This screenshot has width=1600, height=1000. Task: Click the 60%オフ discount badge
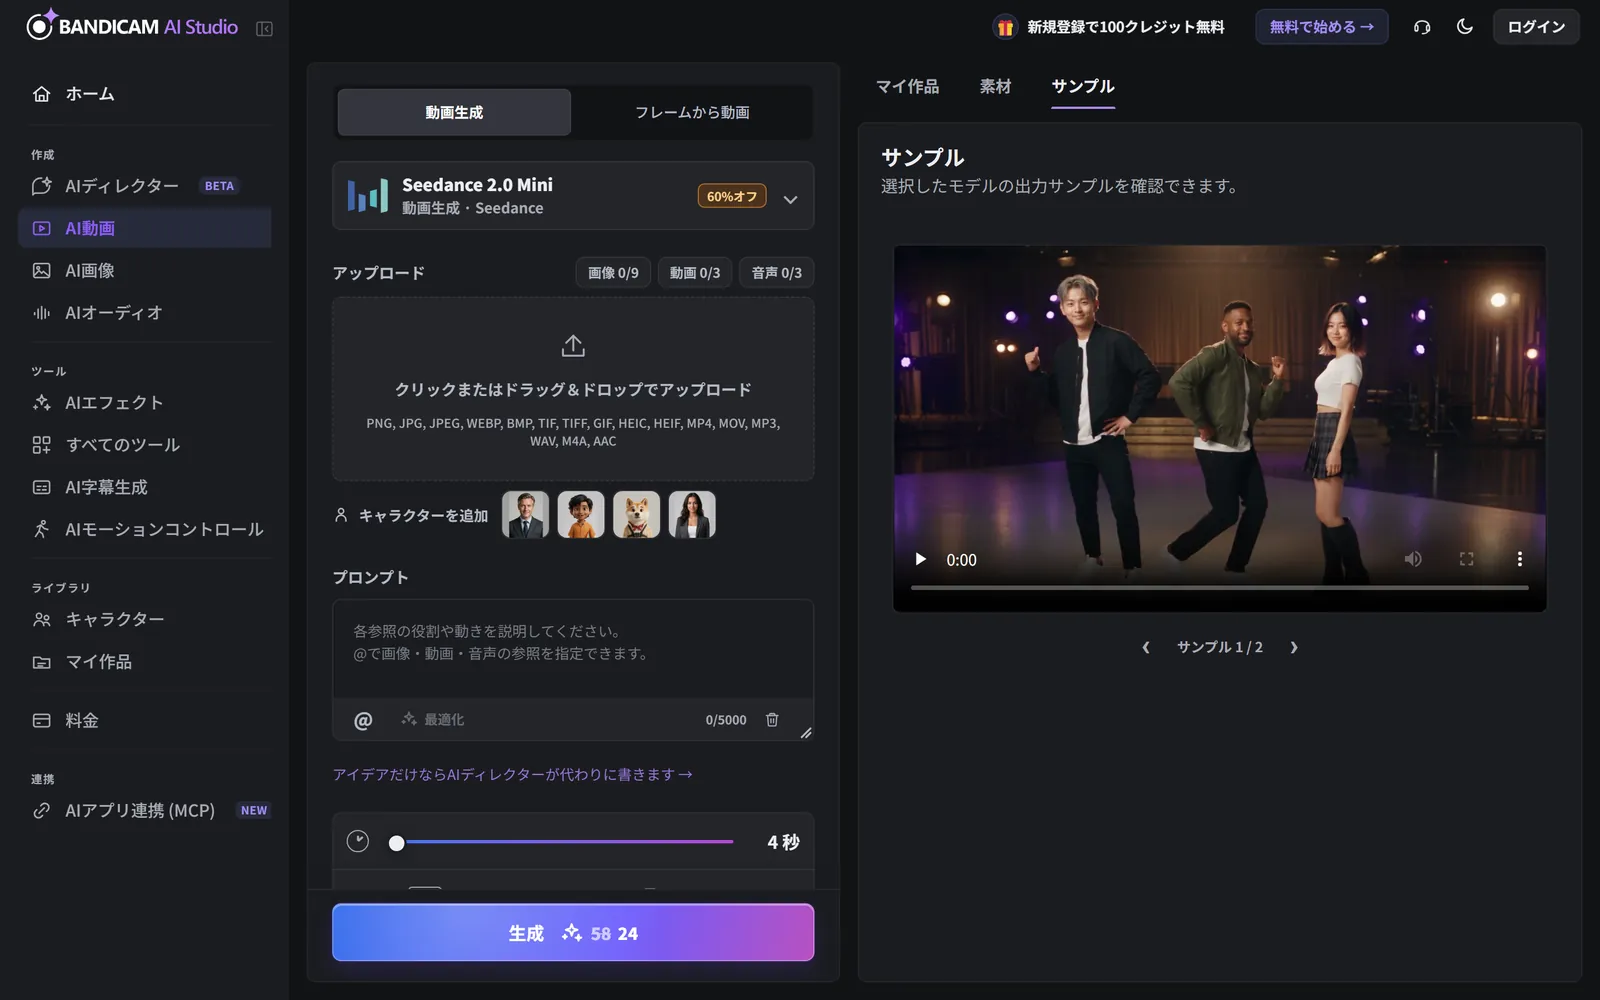coord(732,196)
